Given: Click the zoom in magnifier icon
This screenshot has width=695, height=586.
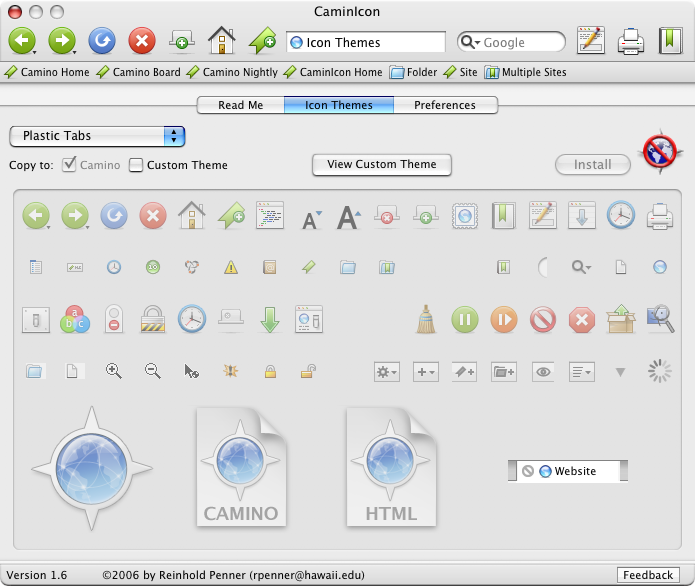Looking at the screenshot, I should (x=113, y=371).
